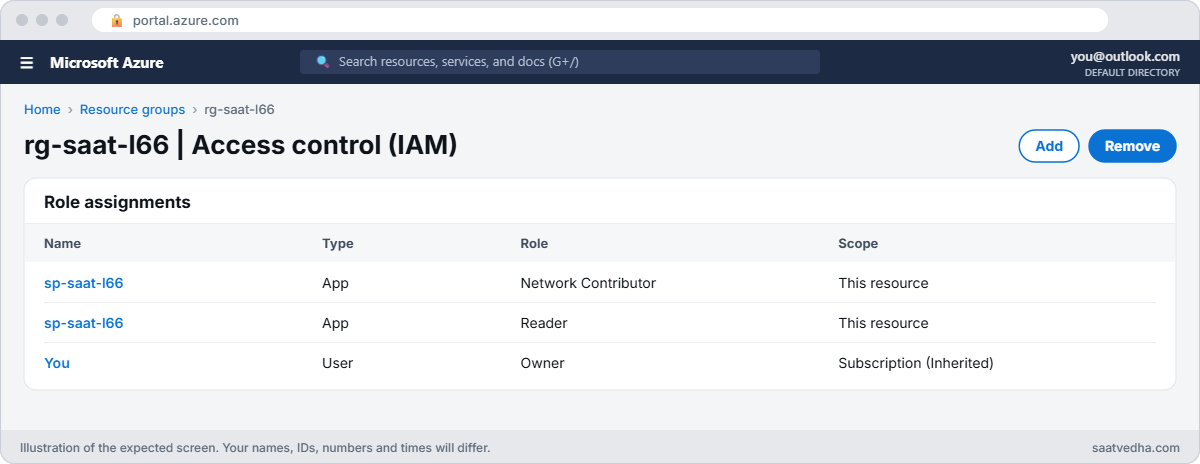The width and height of the screenshot is (1200, 464).
Task: Open the hamburger menu in Azure header
Action: tap(27, 62)
